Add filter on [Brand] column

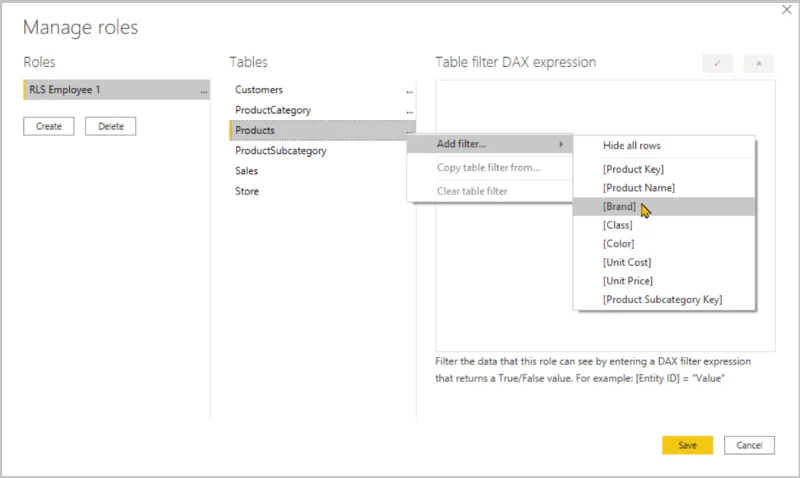tap(664, 207)
